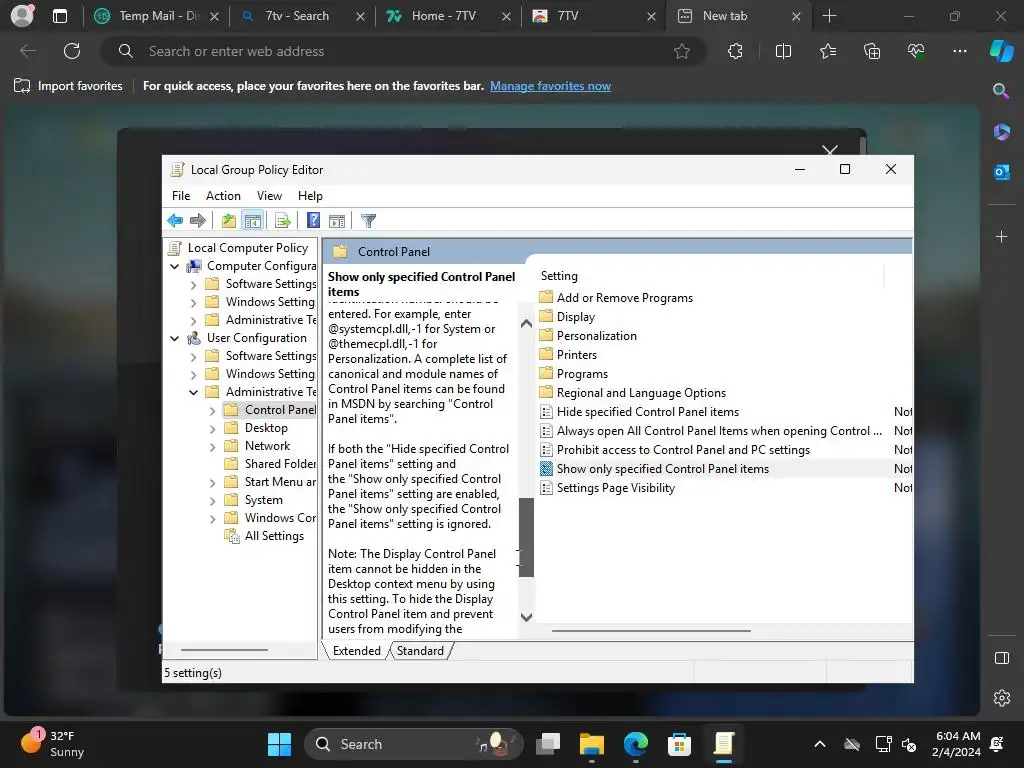Image resolution: width=1024 pixels, height=768 pixels.
Task: Collapse User Configuration node
Action: point(174,338)
